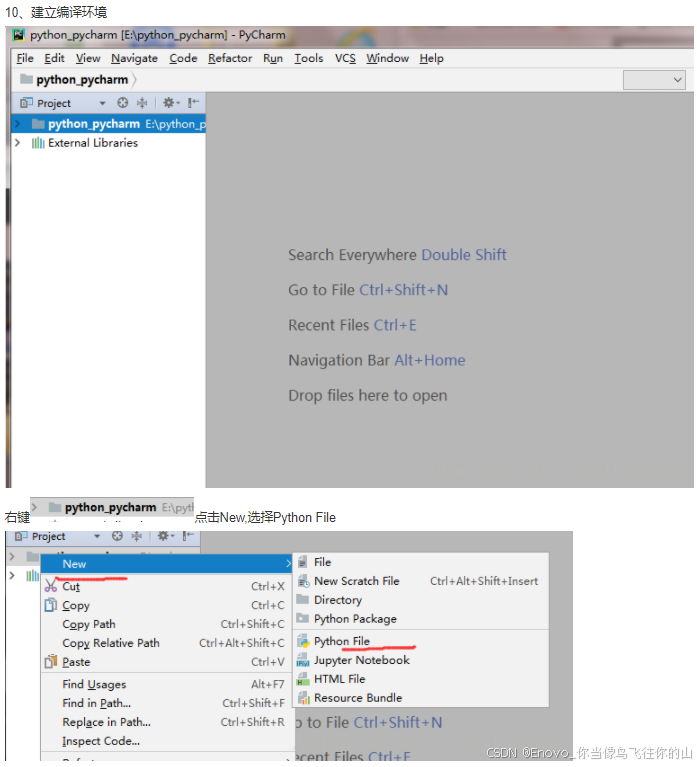Select External Libraries tree item
697x767 pixels.
point(93,143)
